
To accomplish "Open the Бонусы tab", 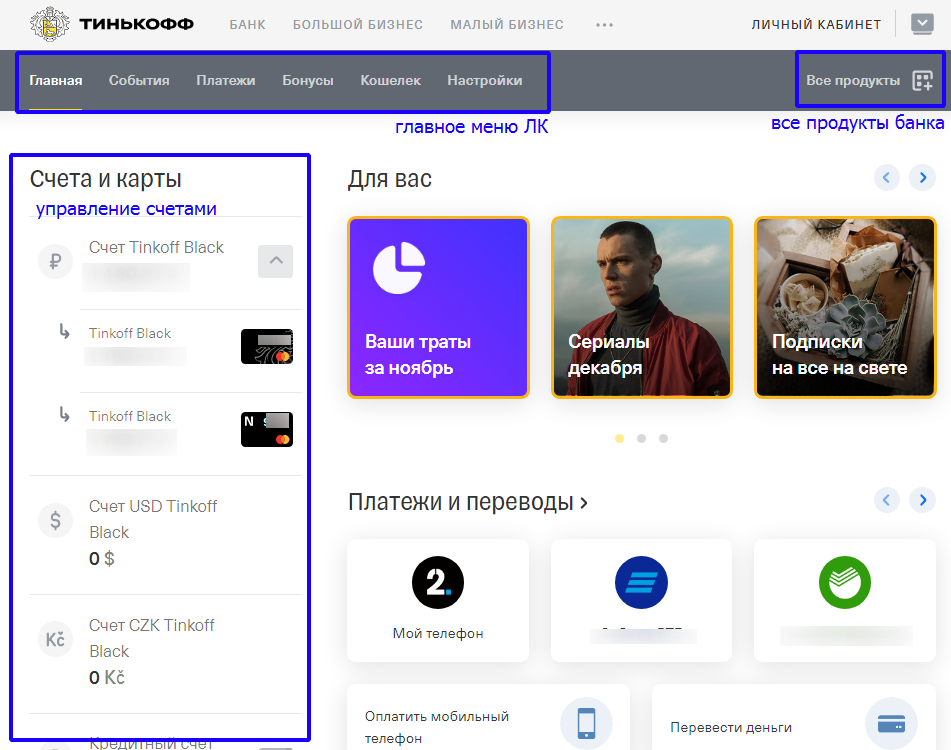I will 308,81.
